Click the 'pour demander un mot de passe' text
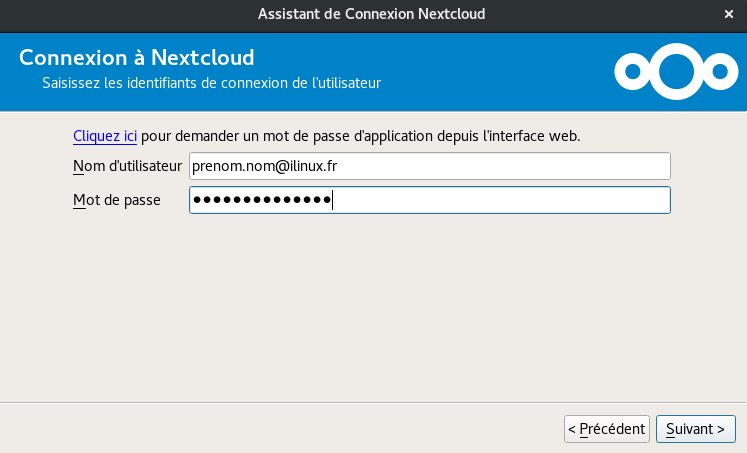The width and height of the screenshot is (747, 453). coord(360,135)
